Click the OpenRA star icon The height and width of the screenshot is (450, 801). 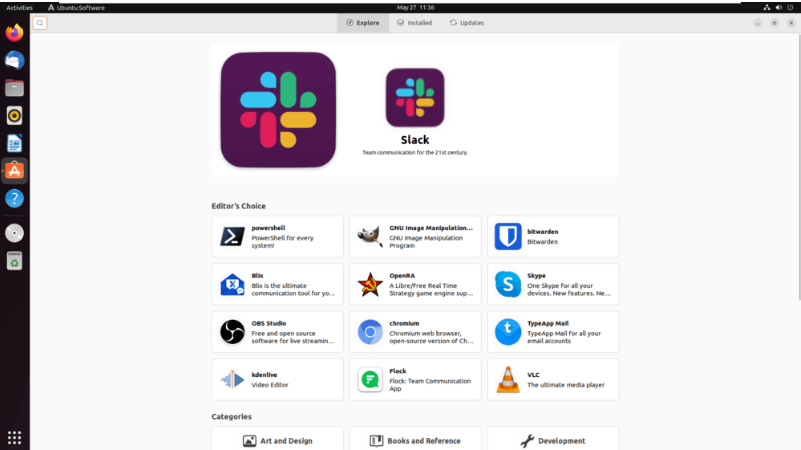click(370, 285)
